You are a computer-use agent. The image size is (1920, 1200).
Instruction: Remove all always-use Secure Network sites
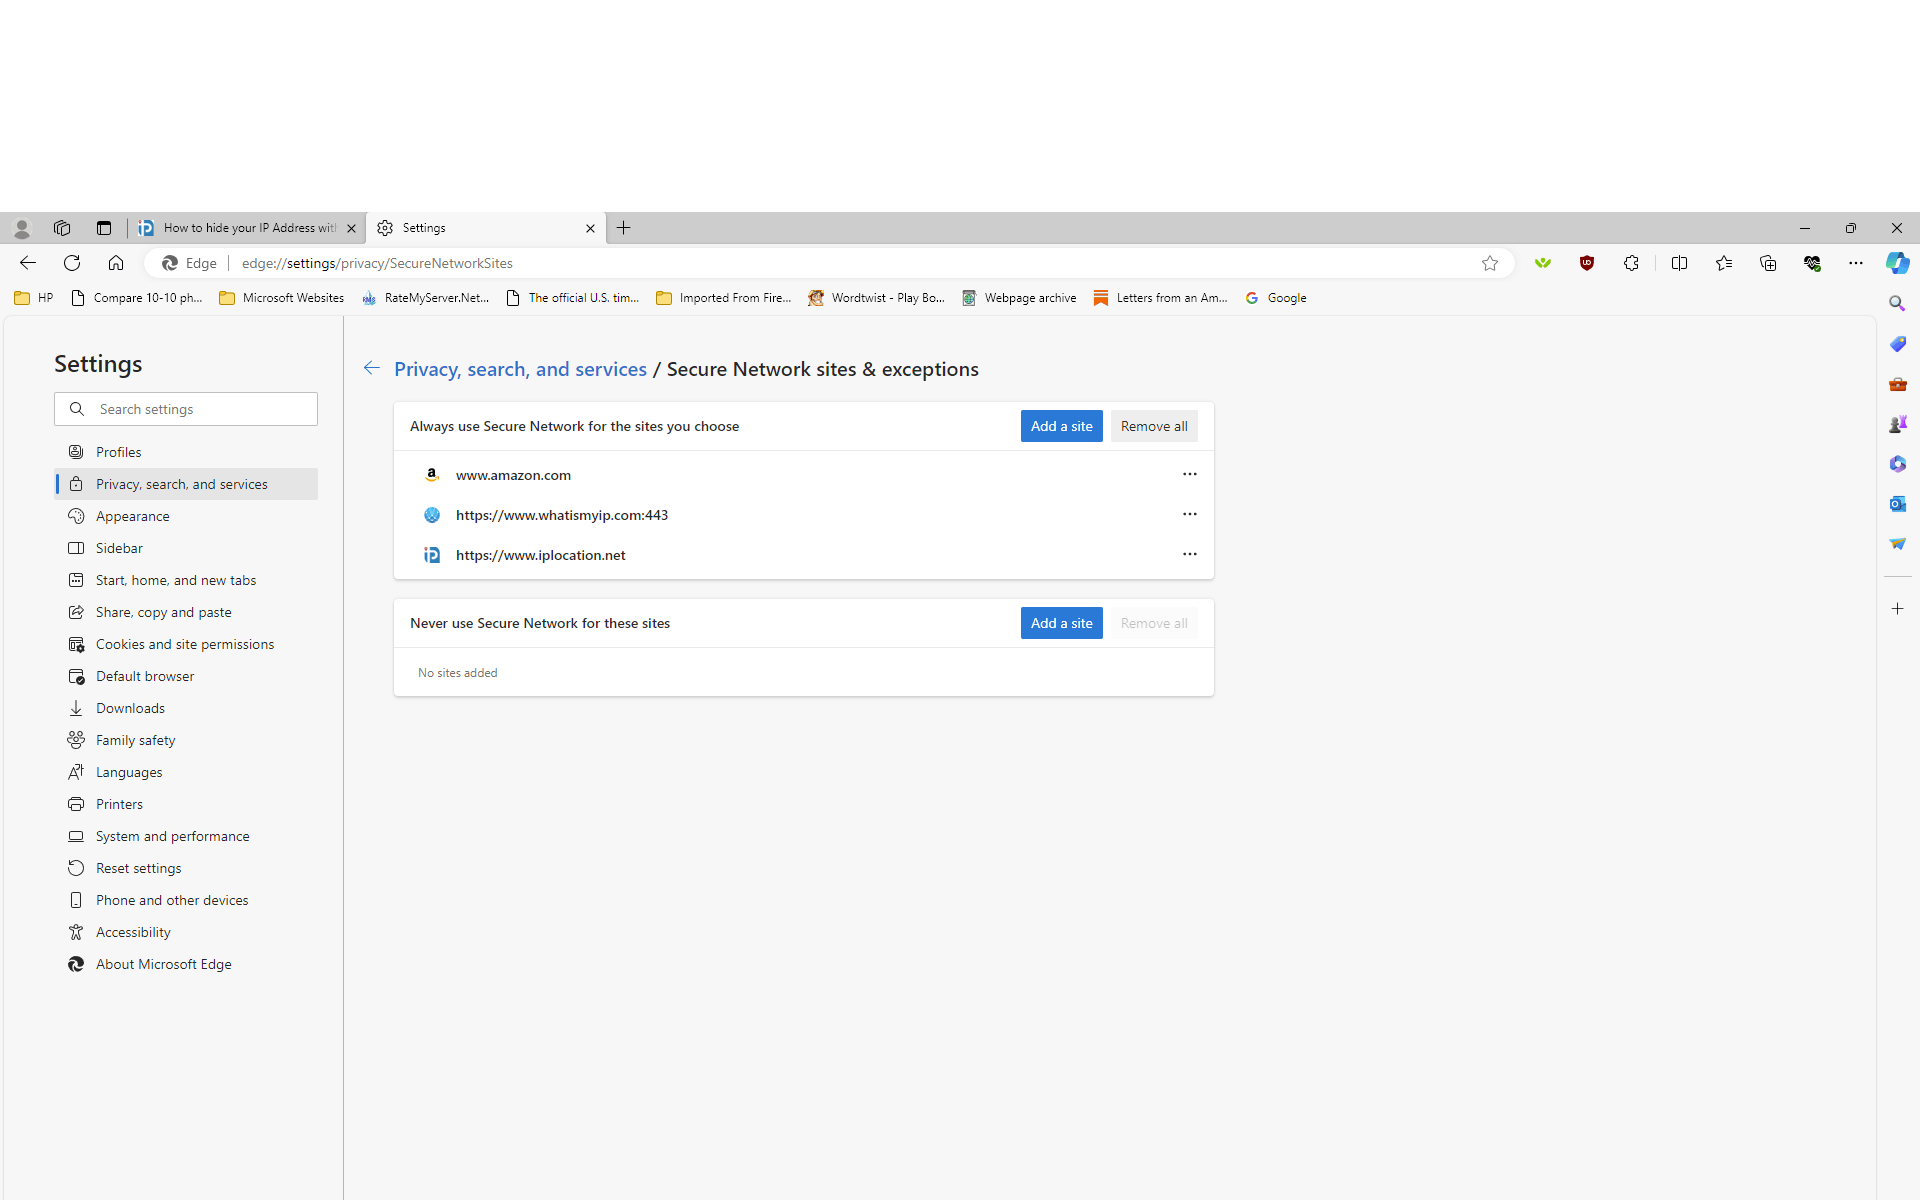click(1154, 426)
